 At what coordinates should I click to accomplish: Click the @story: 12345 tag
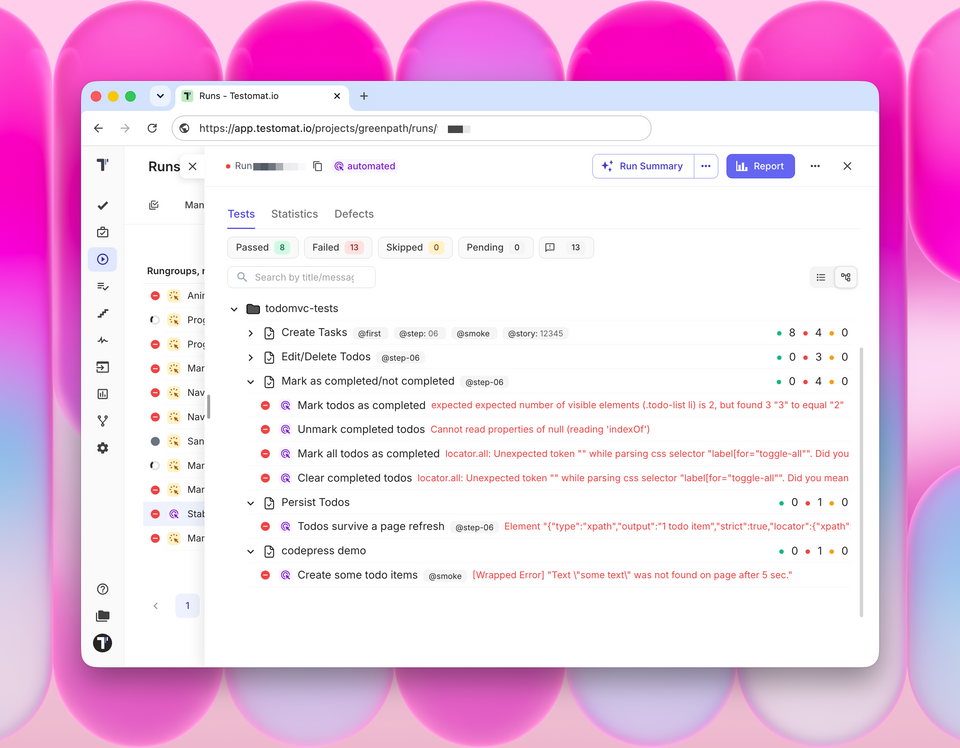[x=535, y=334]
